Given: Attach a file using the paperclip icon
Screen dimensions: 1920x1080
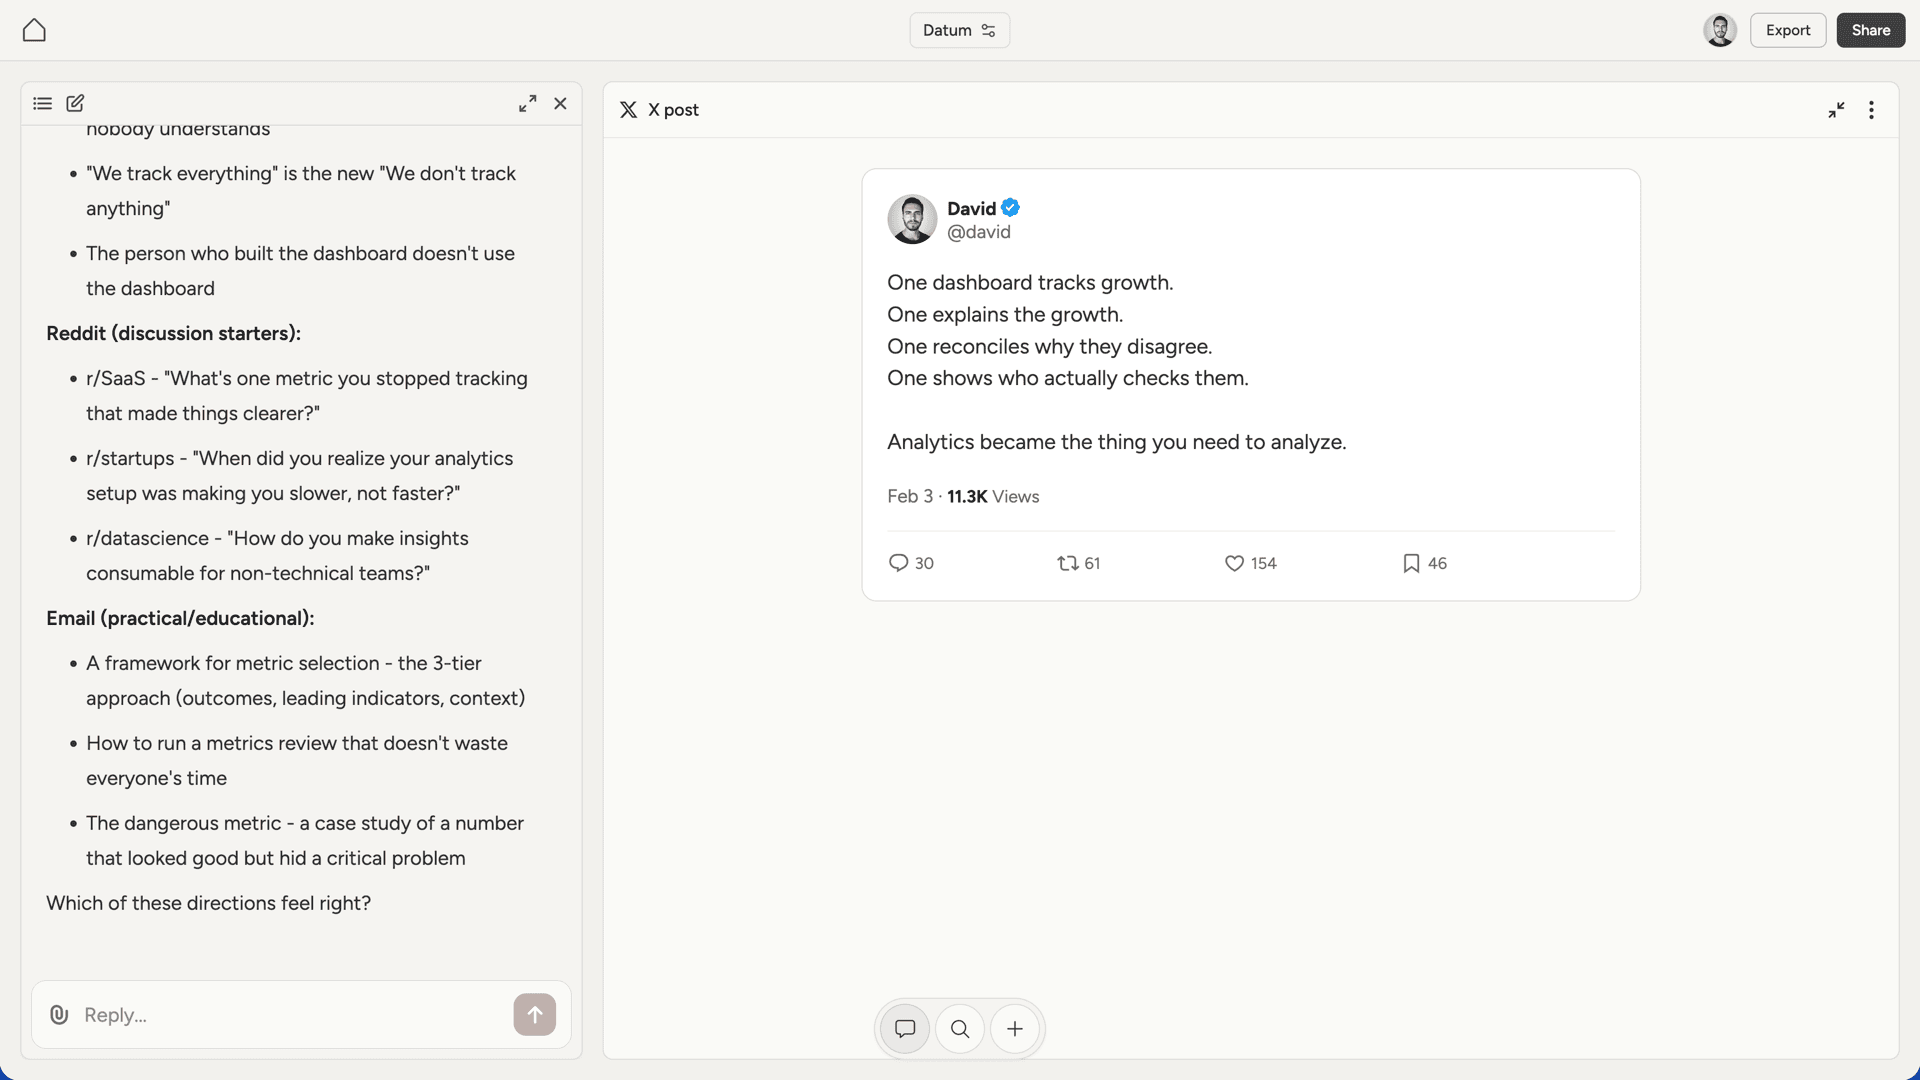Looking at the screenshot, I should pyautogui.click(x=58, y=1015).
